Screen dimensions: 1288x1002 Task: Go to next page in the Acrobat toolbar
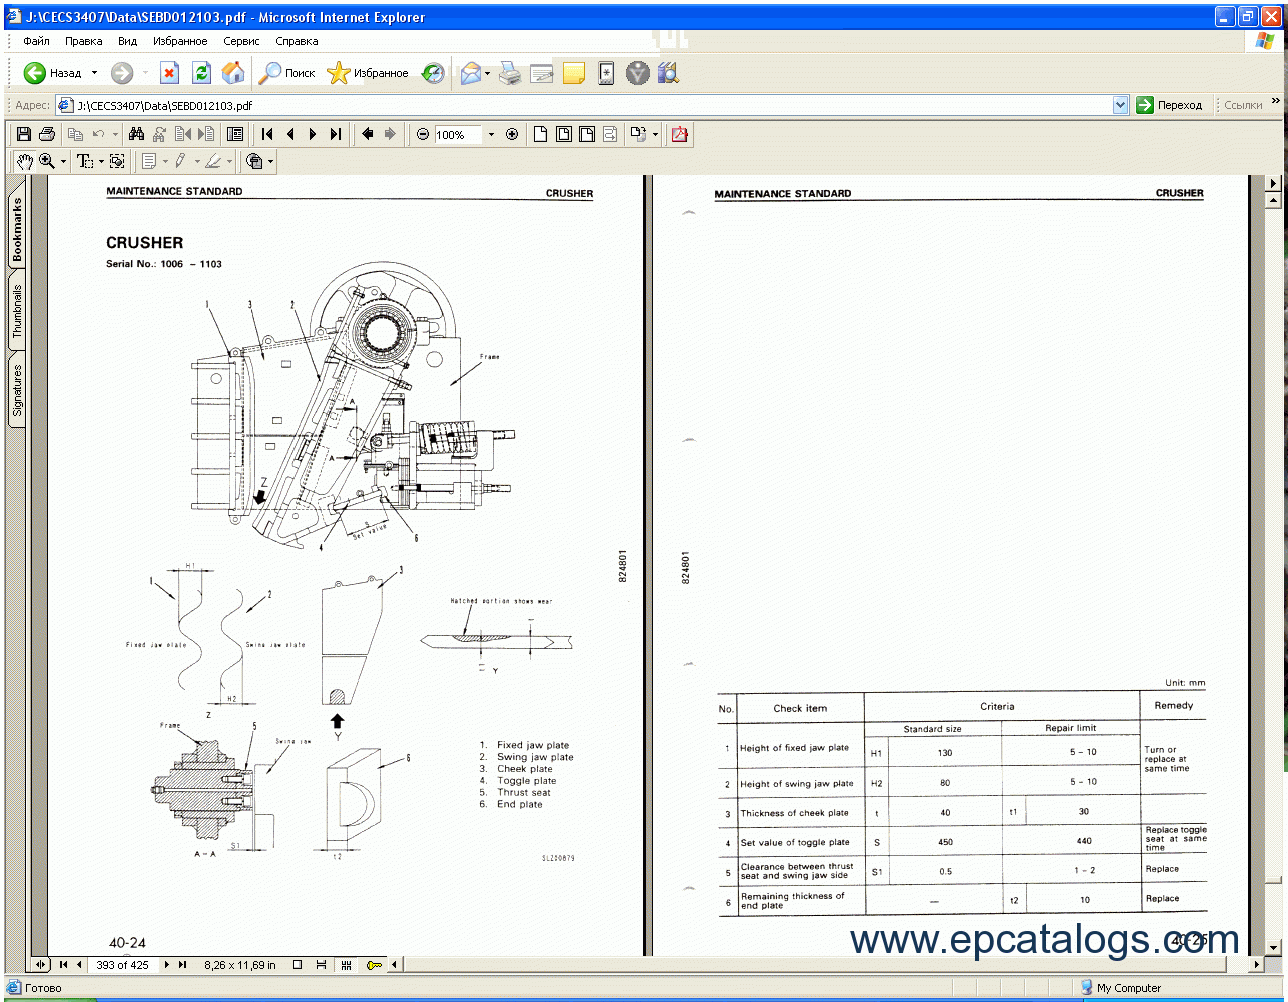click(313, 134)
